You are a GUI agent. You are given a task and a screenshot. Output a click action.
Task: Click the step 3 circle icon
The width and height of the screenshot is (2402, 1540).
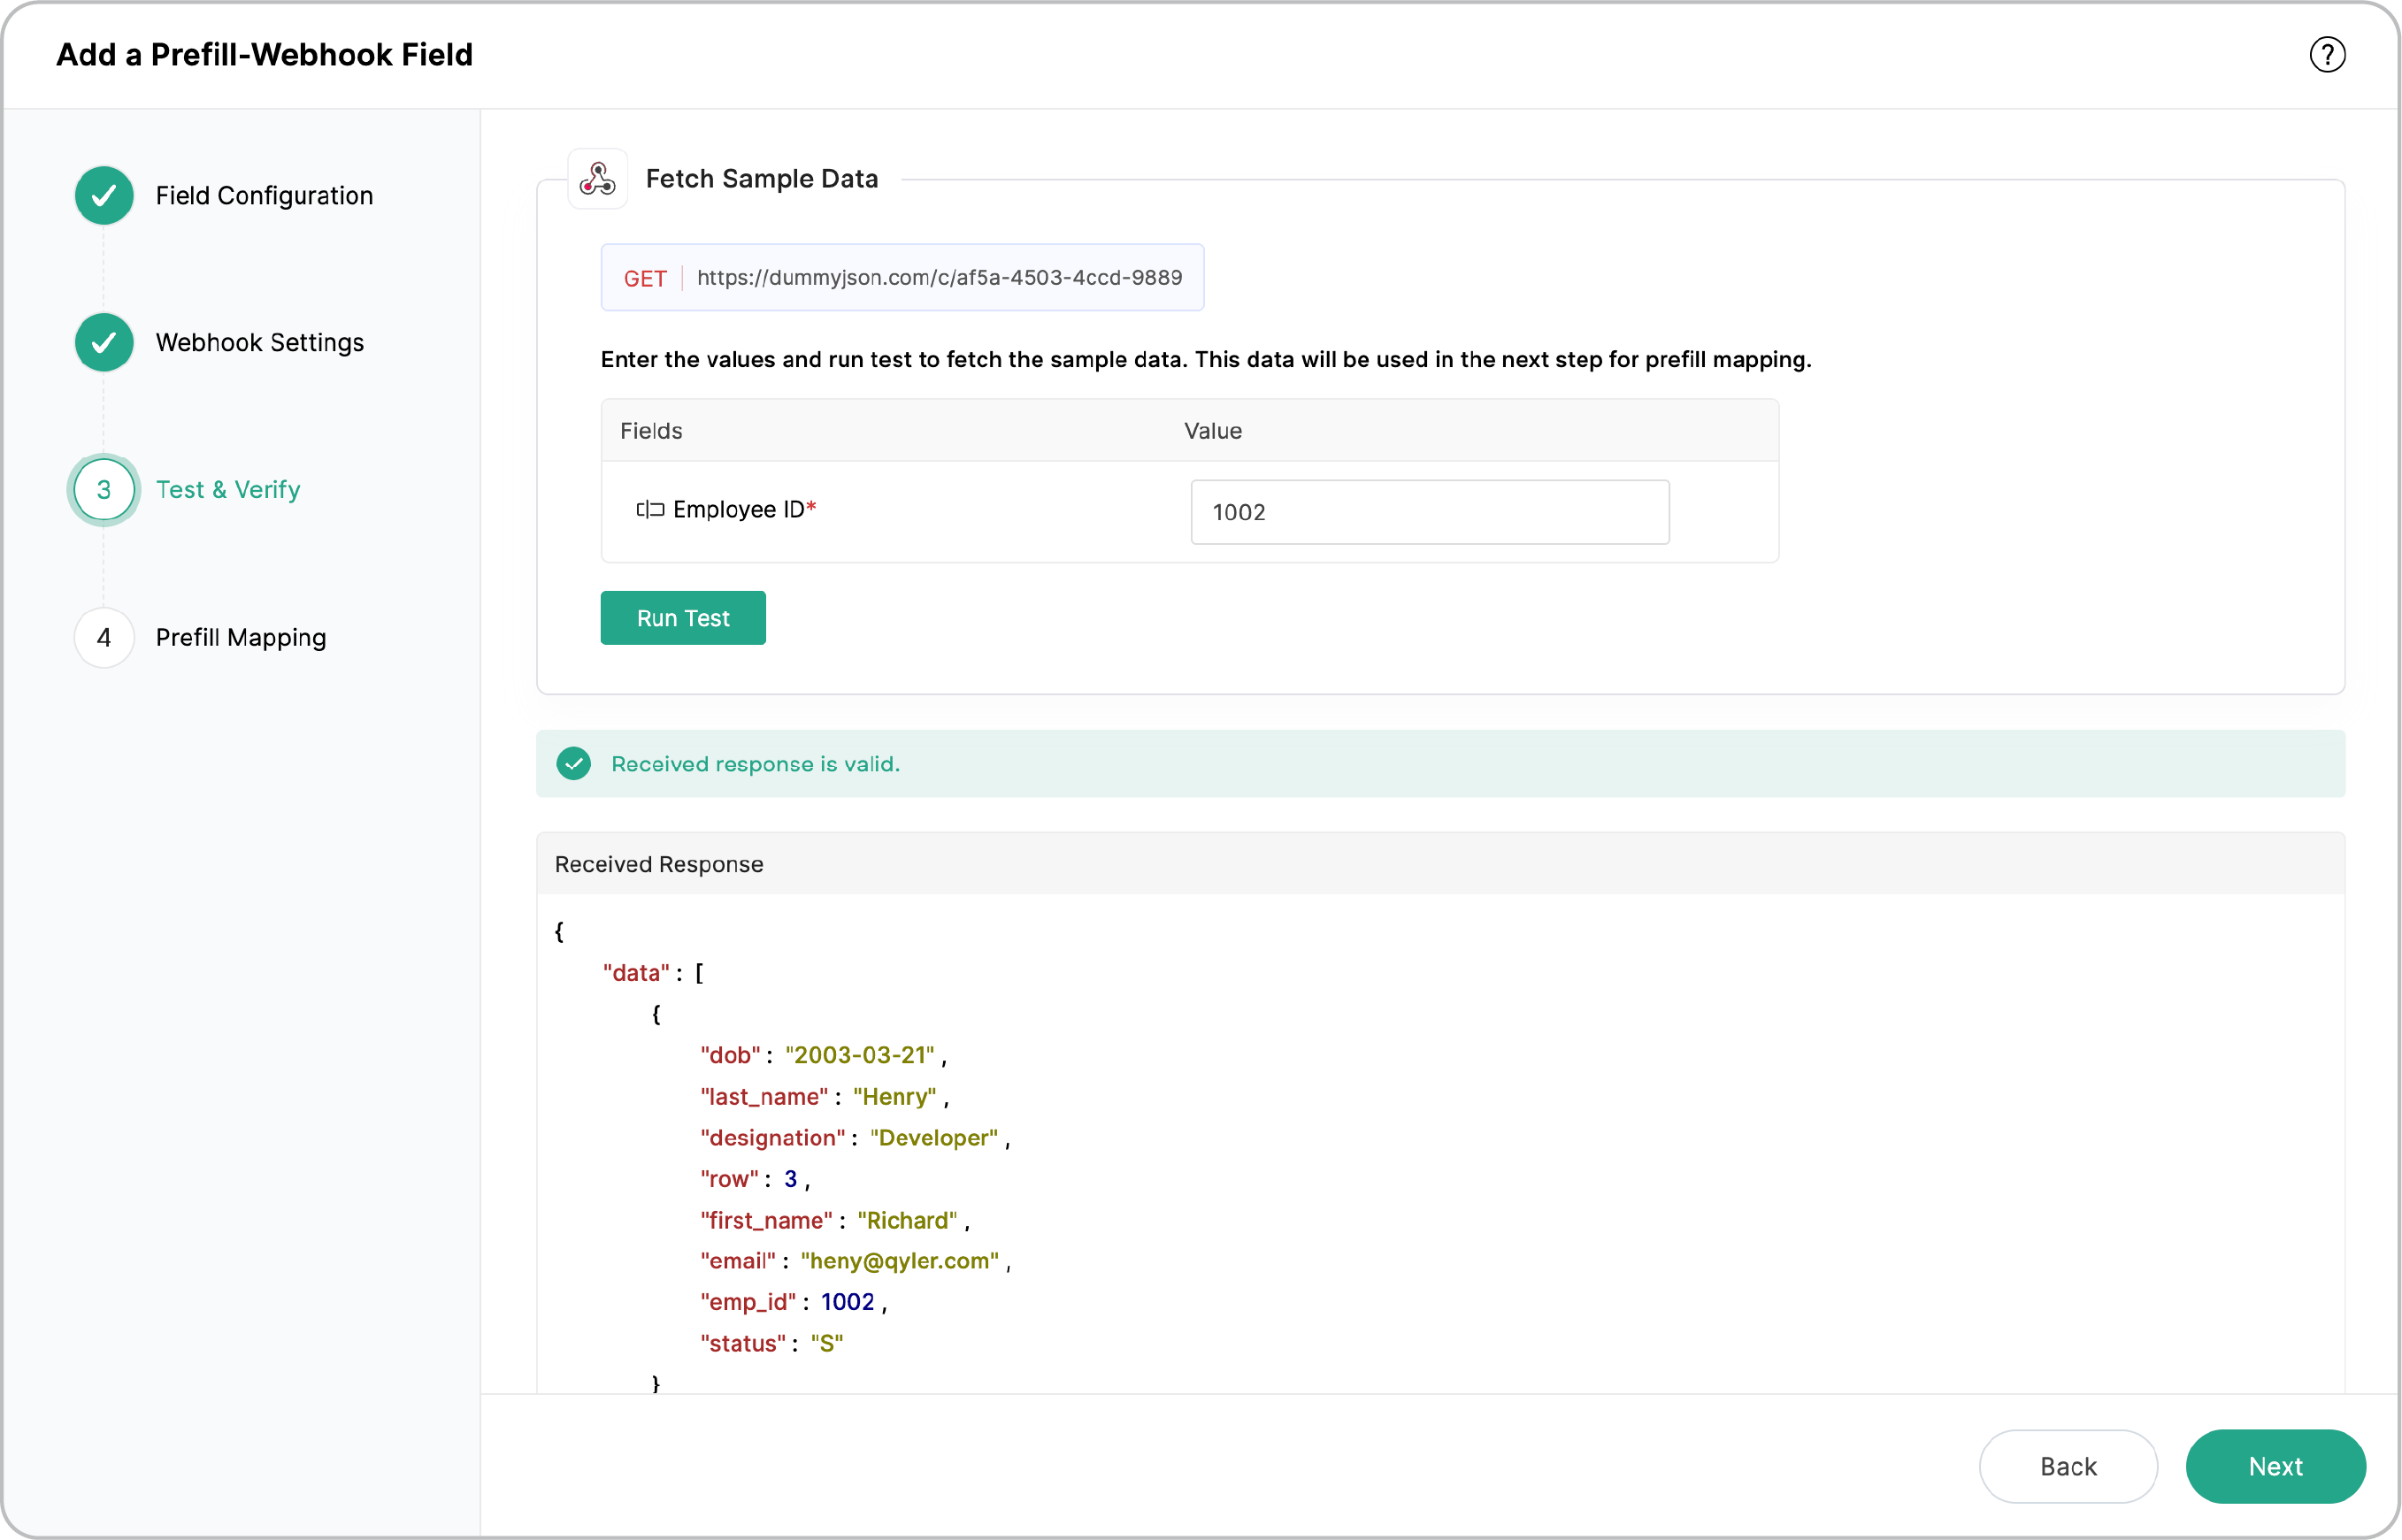104,490
